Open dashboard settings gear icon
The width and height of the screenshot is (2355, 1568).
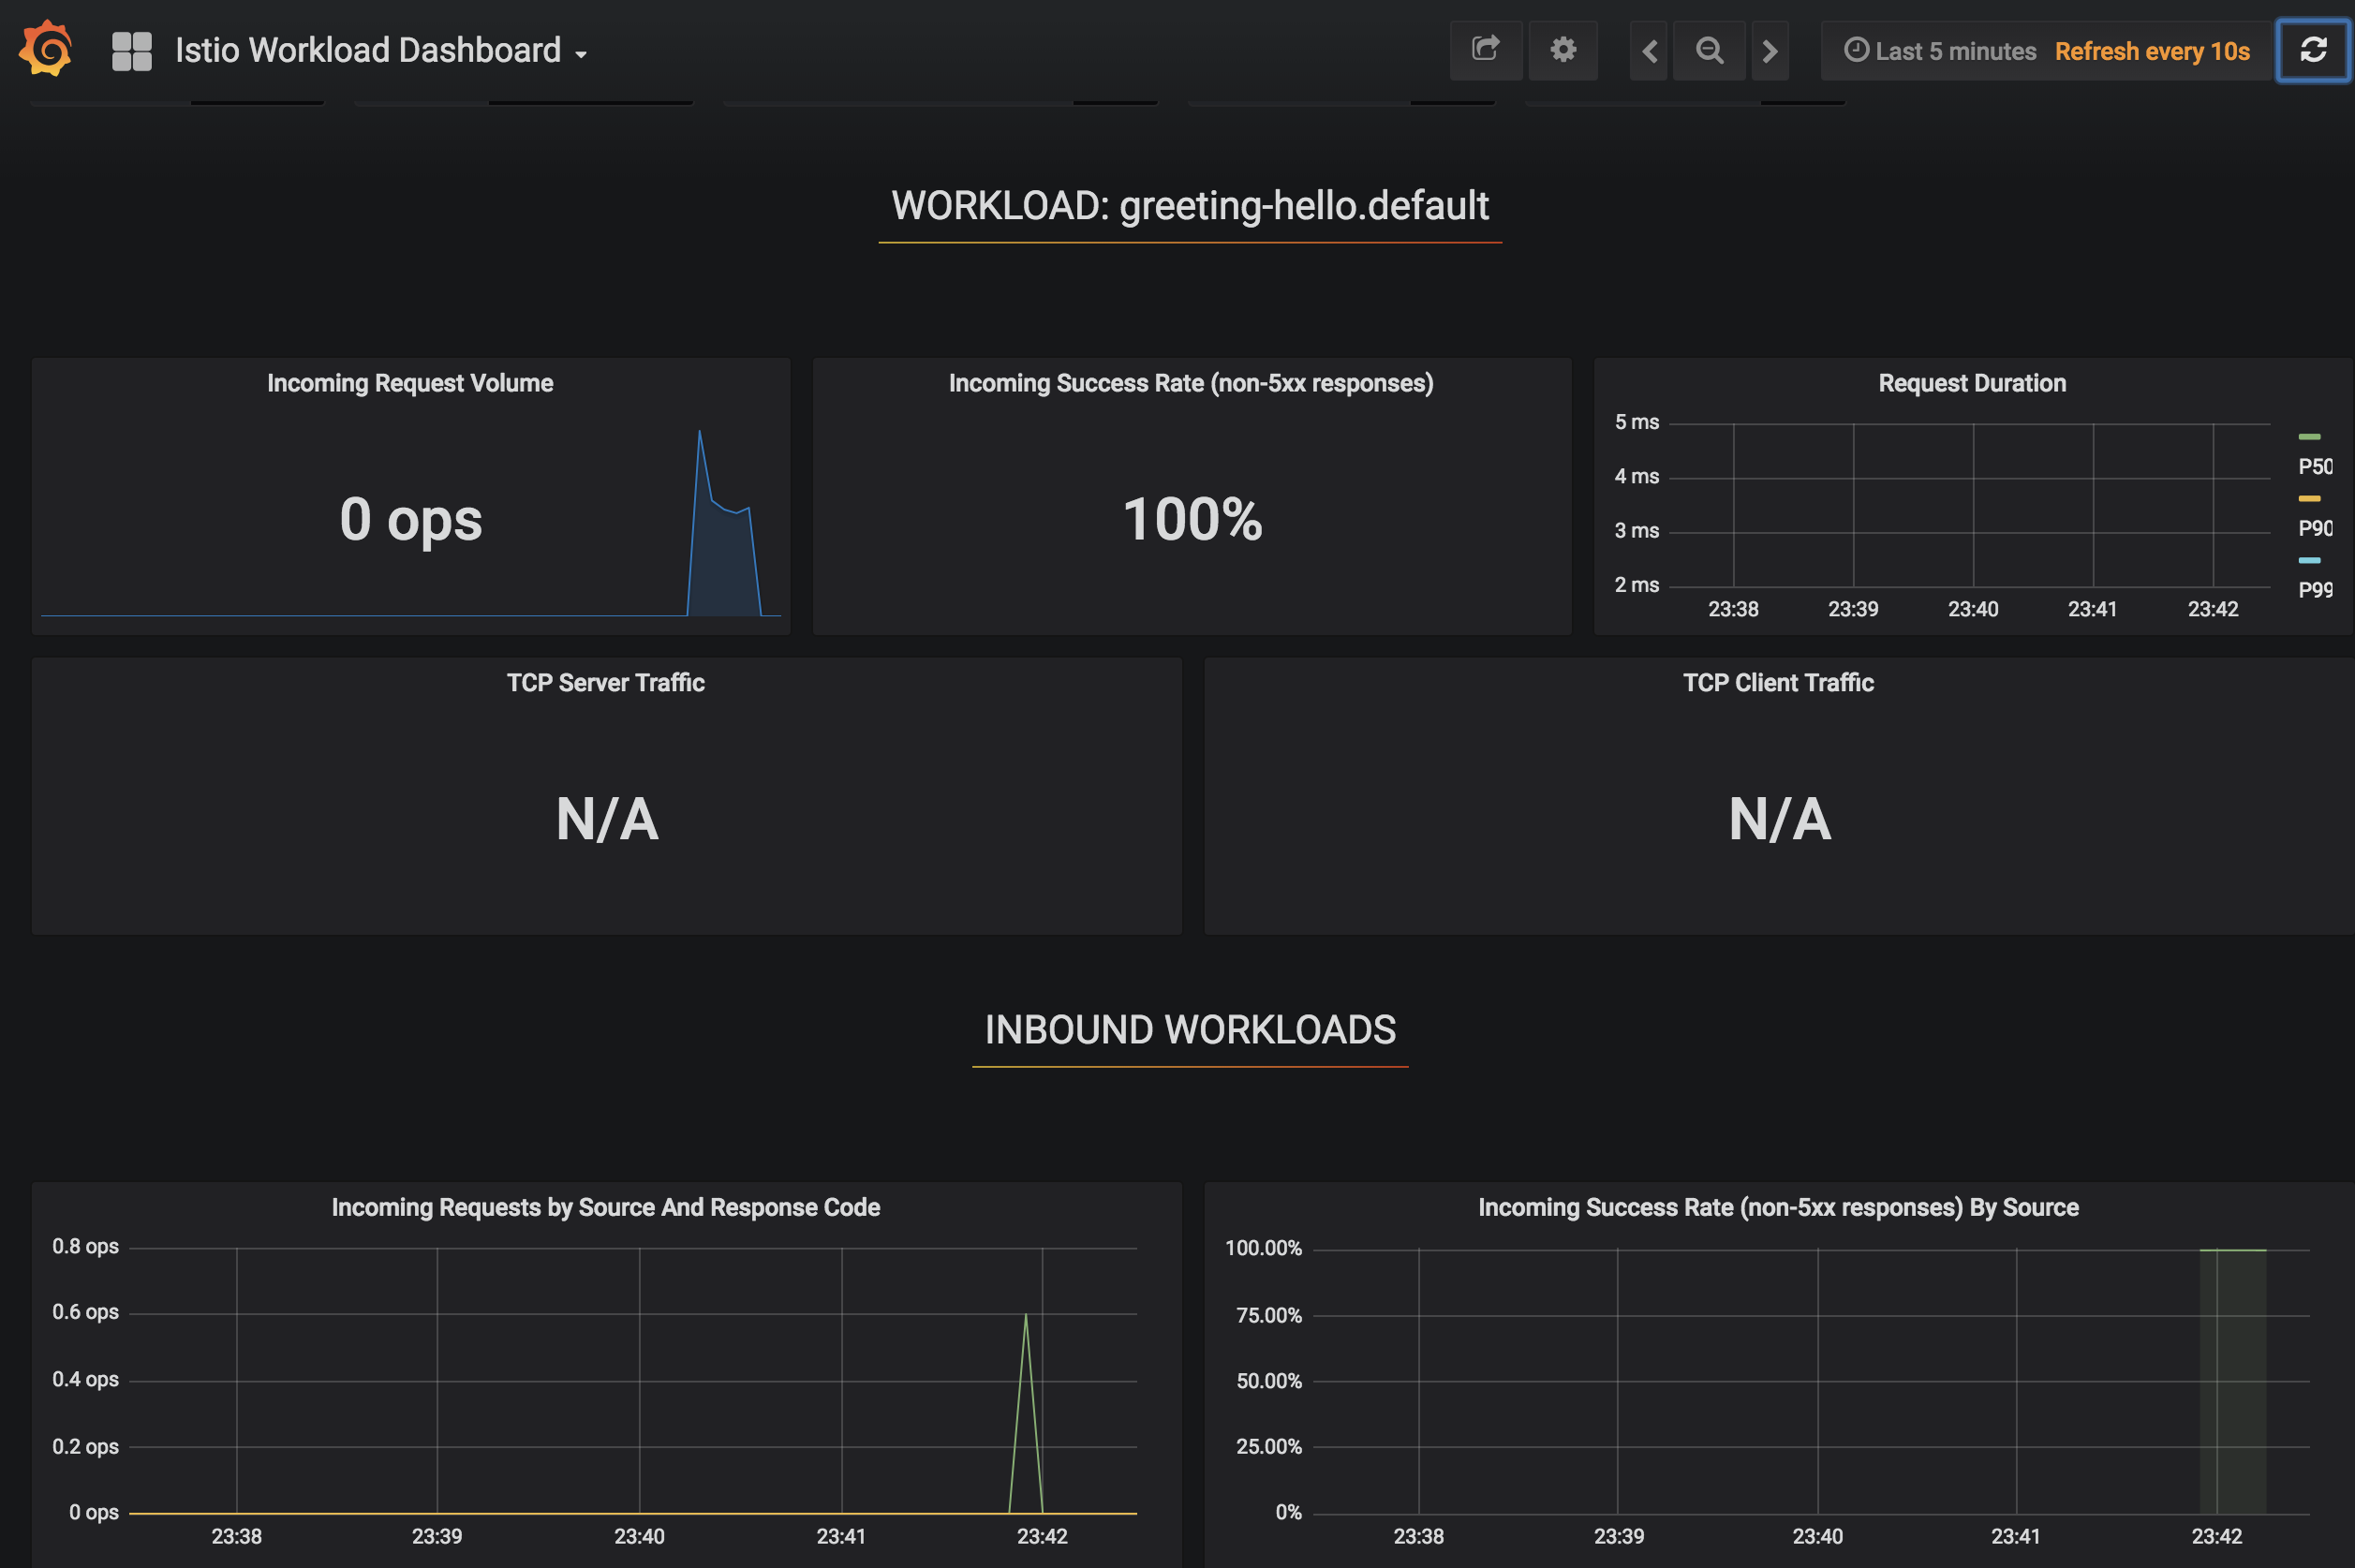1562,50
